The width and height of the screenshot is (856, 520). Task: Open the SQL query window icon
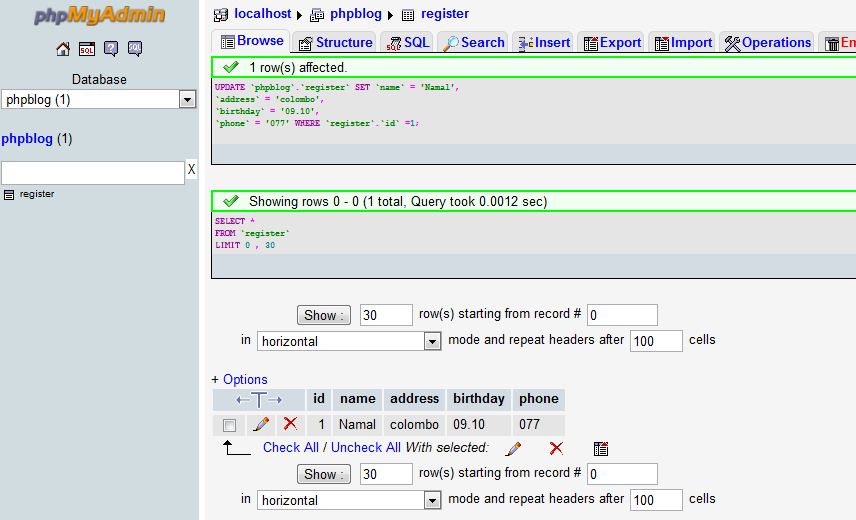coord(87,49)
